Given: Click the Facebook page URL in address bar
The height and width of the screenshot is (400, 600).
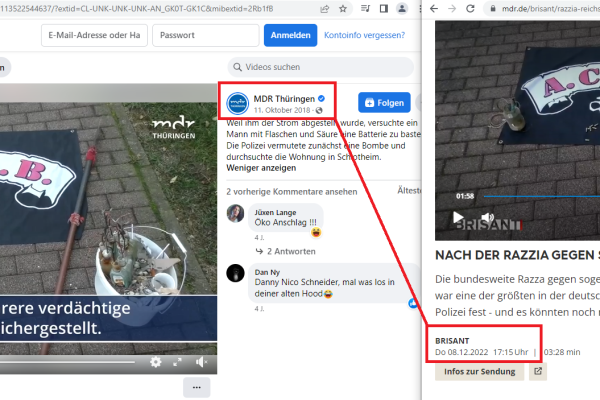Looking at the screenshot, I should 137,8.
